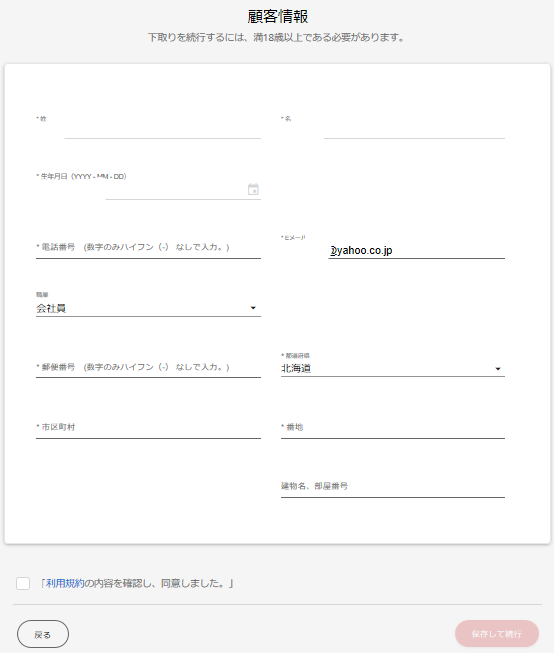Click the 郵便番号 postal code field
This screenshot has height=653, width=554.
tap(148, 368)
